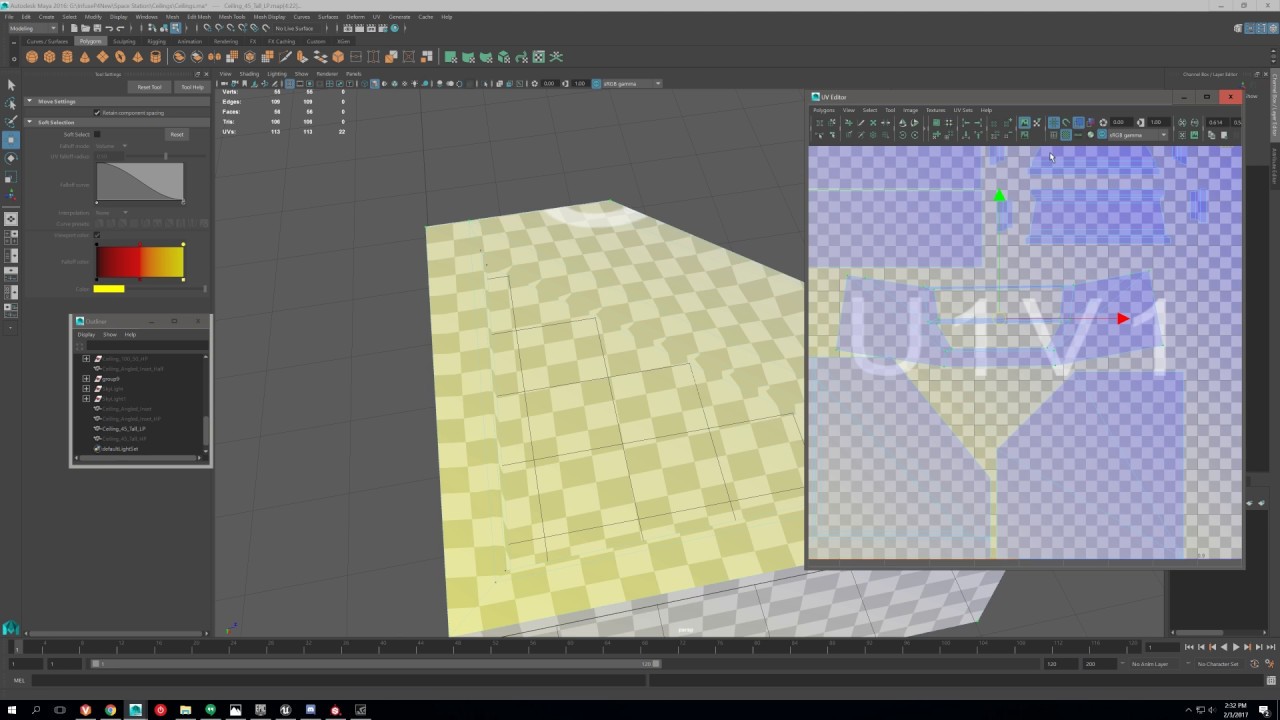Open the Modeling menu set dropdown
The image size is (1280, 720).
[x=34, y=28]
